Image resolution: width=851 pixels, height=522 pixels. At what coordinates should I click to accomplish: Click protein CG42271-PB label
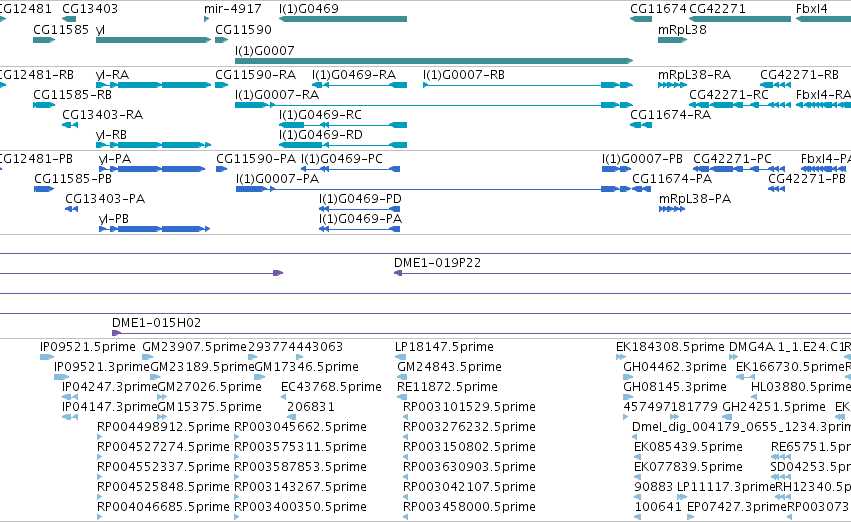click(806, 179)
